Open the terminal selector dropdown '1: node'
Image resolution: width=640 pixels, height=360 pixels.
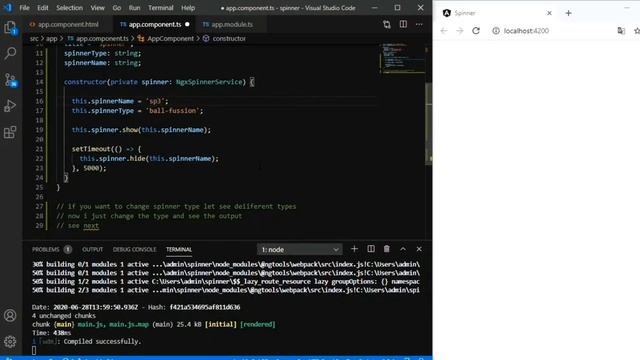(x=299, y=249)
